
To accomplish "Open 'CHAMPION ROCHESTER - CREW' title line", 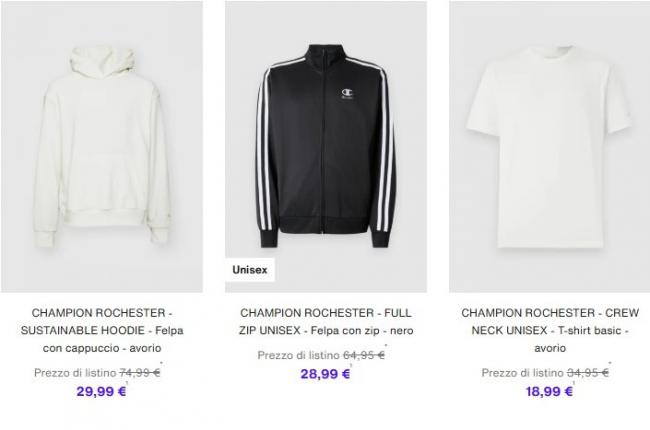I will coord(550,313).
